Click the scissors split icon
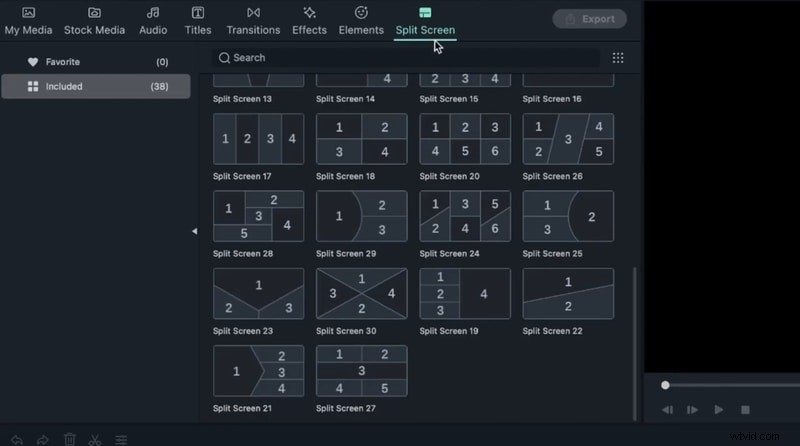The width and height of the screenshot is (800, 446). (x=95, y=439)
